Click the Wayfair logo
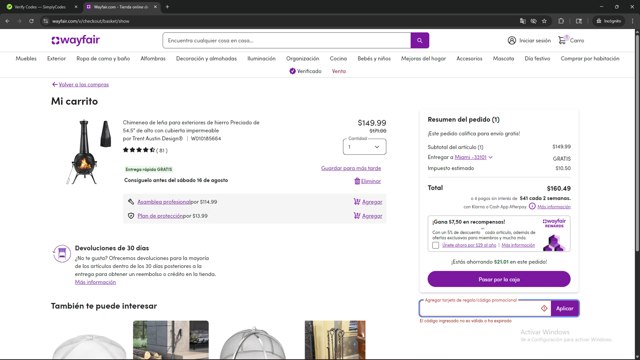The height and width of the screenshot is (360, 640). pos(76,40)
